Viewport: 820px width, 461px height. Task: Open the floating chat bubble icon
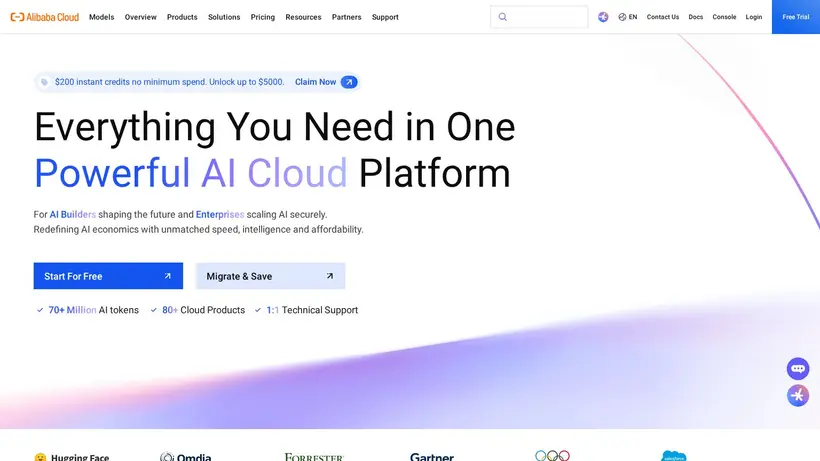pos(798,368)
